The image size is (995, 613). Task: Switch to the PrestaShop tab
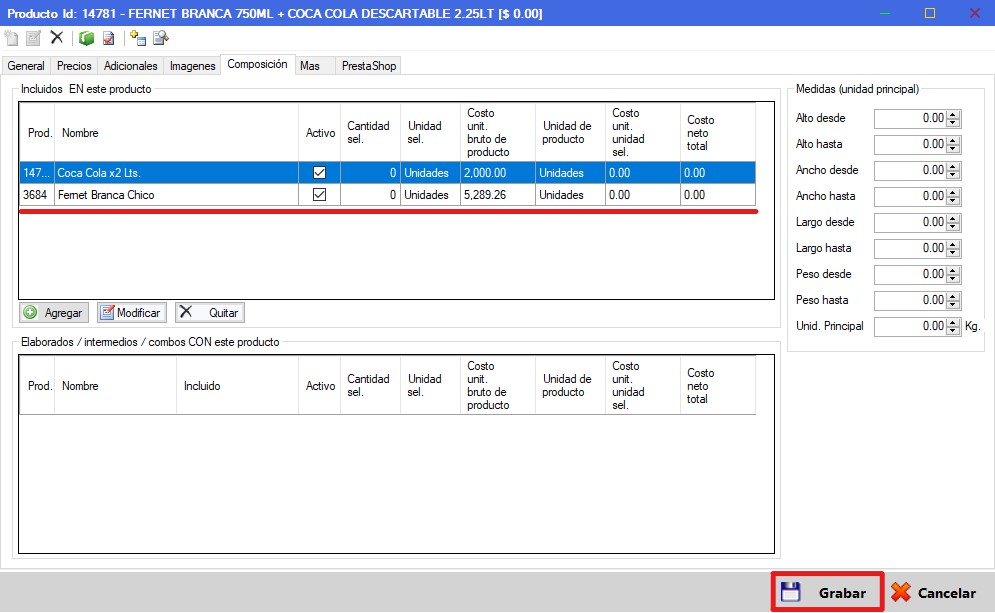click(x=369, y=66)
